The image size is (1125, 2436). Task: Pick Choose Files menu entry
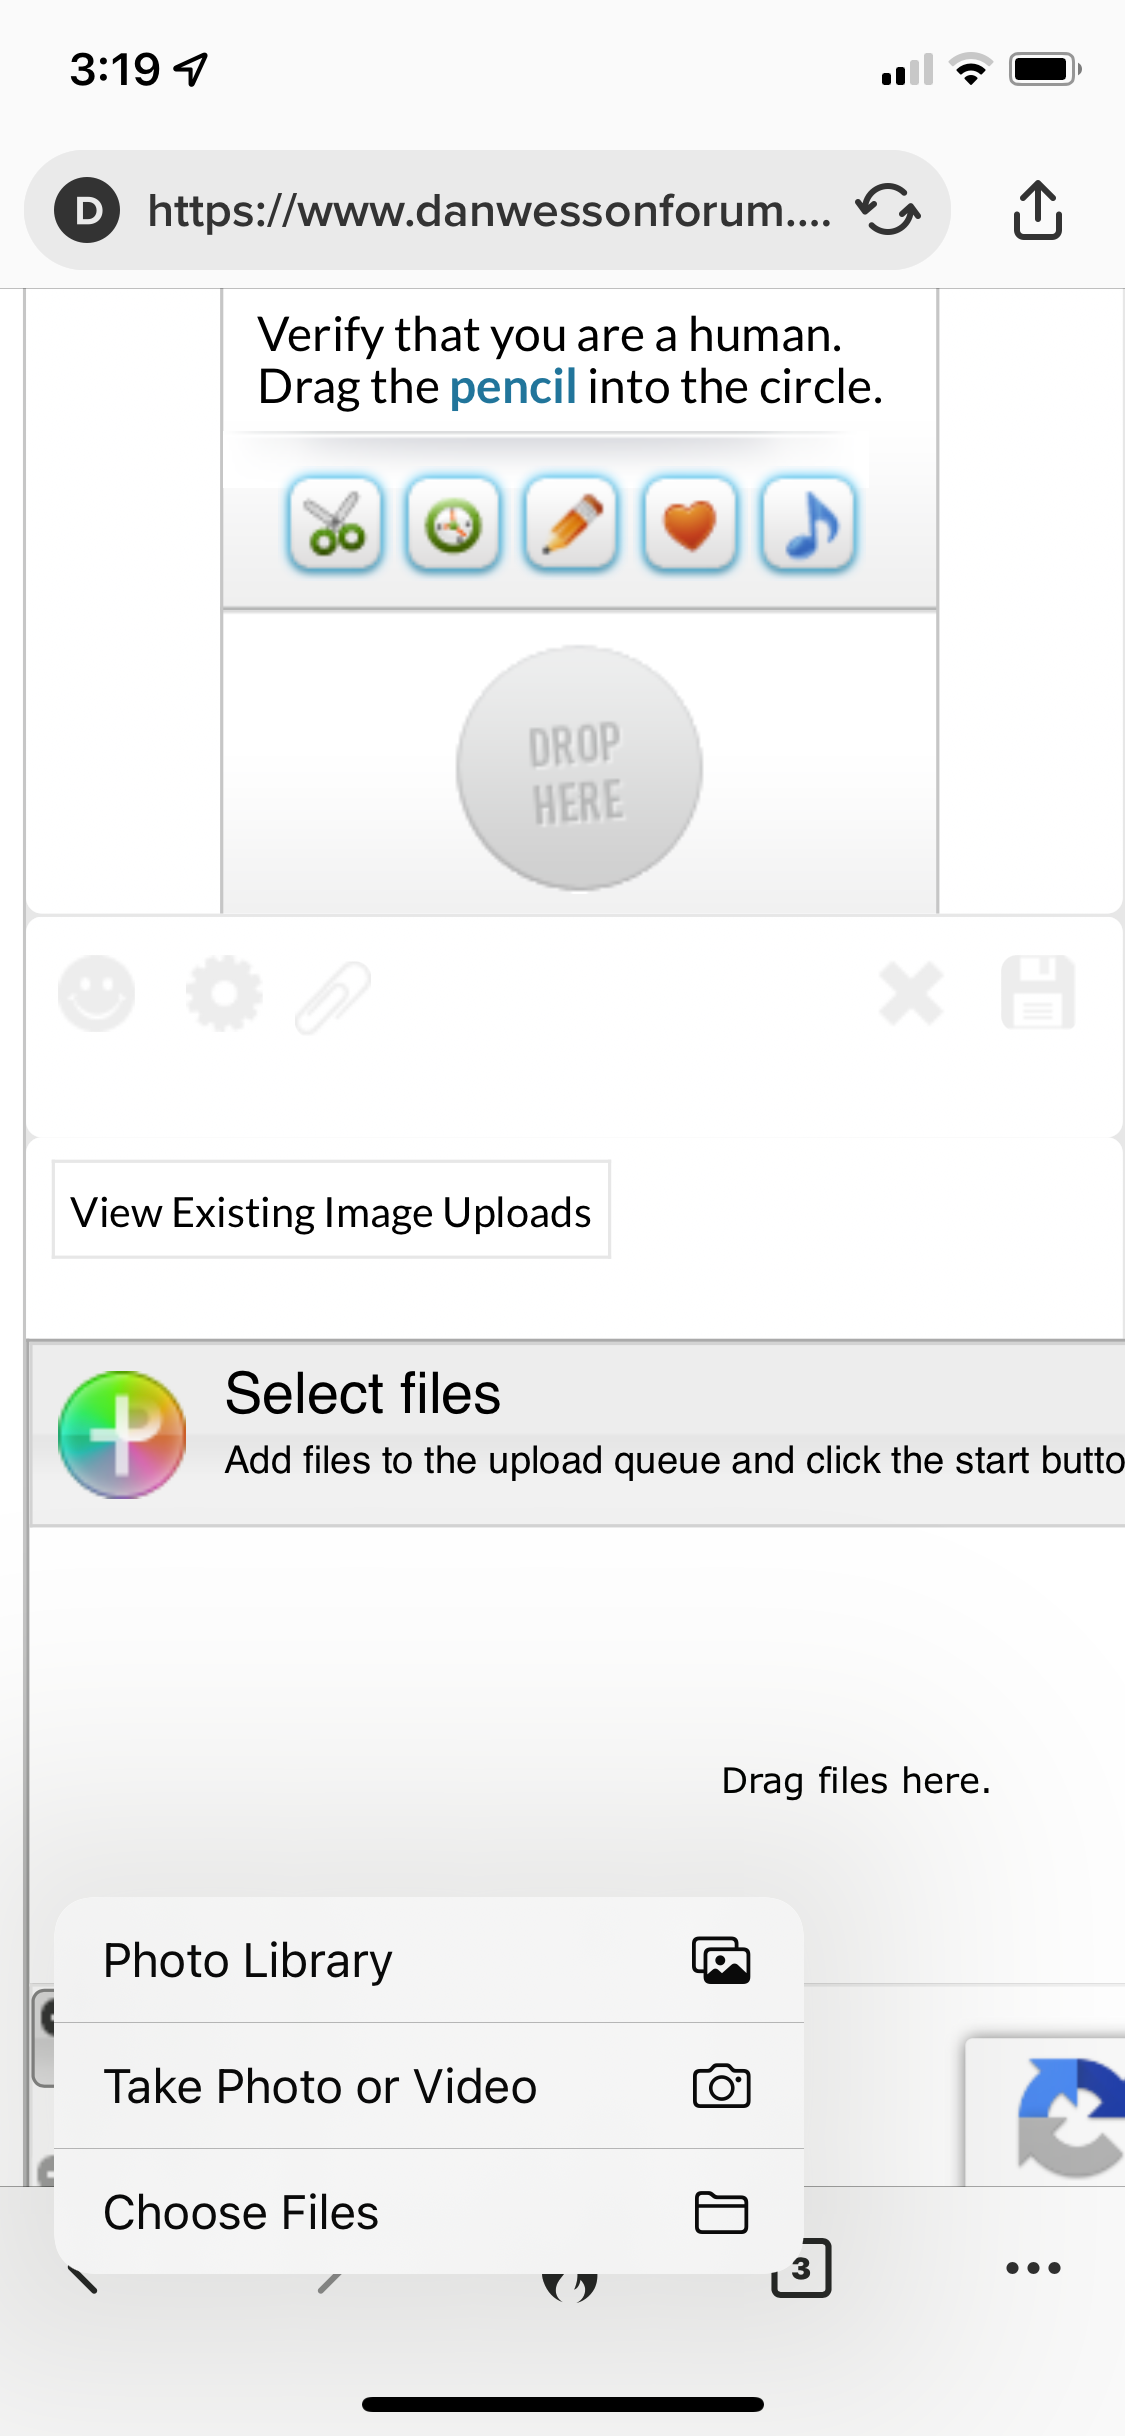pos(429,2212)
